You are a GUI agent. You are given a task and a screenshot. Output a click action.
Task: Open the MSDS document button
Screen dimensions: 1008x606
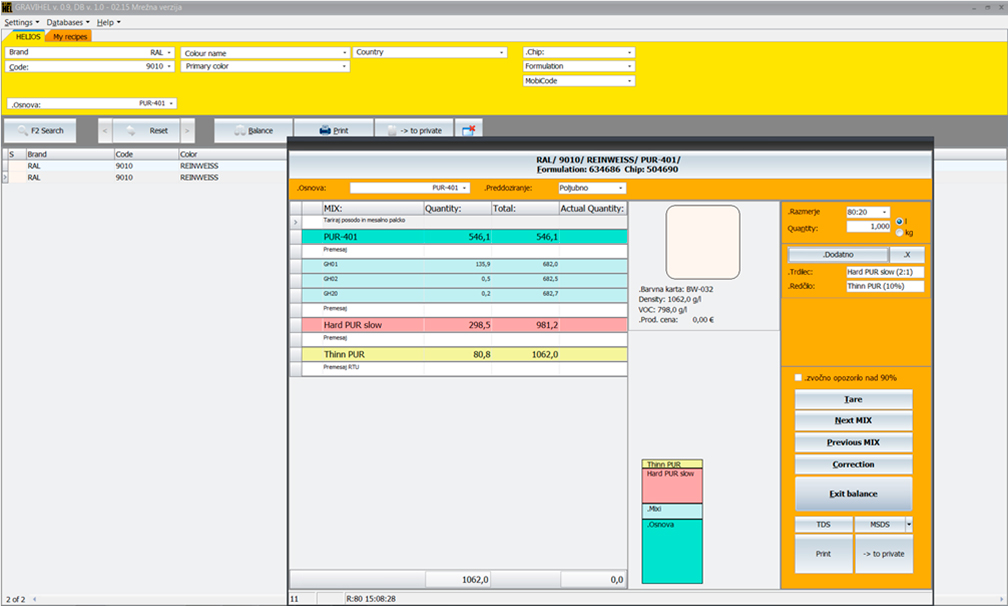879,525
